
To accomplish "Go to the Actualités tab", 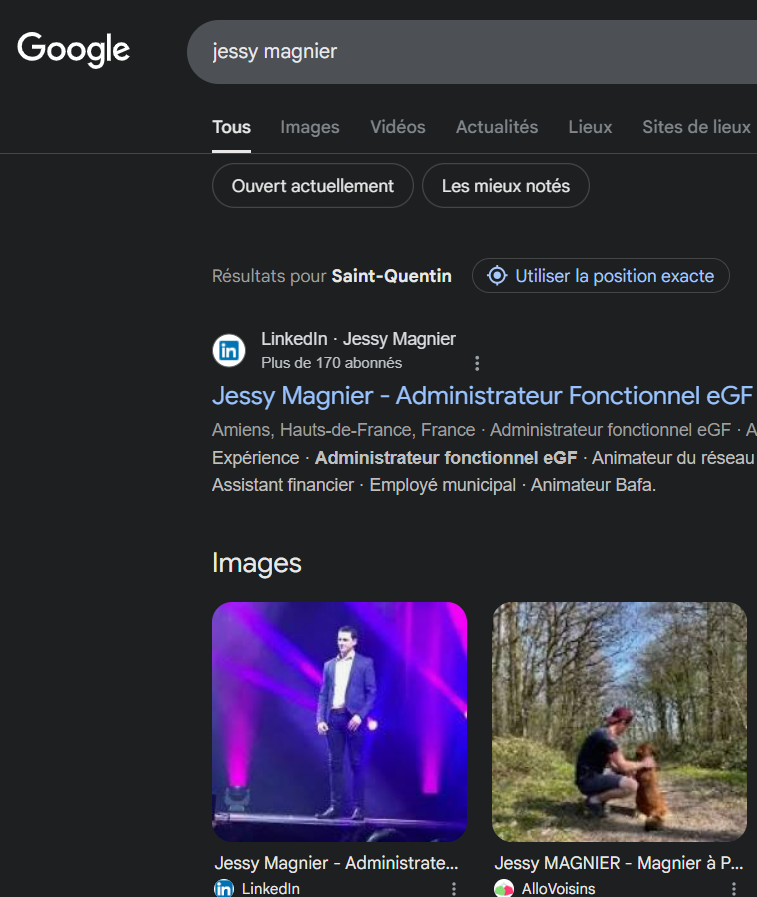I will click(x=497, y=127).
